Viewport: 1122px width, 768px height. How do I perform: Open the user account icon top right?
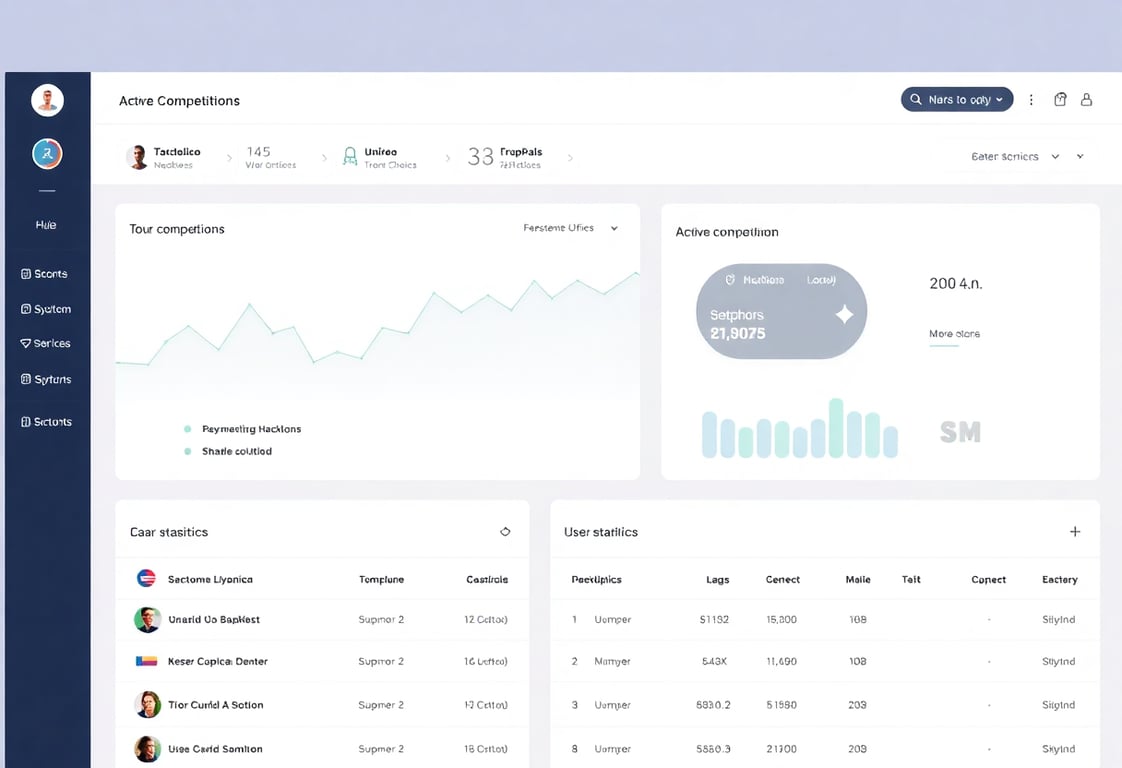1087,99
